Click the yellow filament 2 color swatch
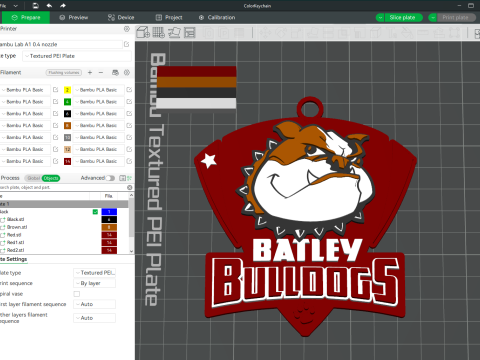 pos(67,90)
